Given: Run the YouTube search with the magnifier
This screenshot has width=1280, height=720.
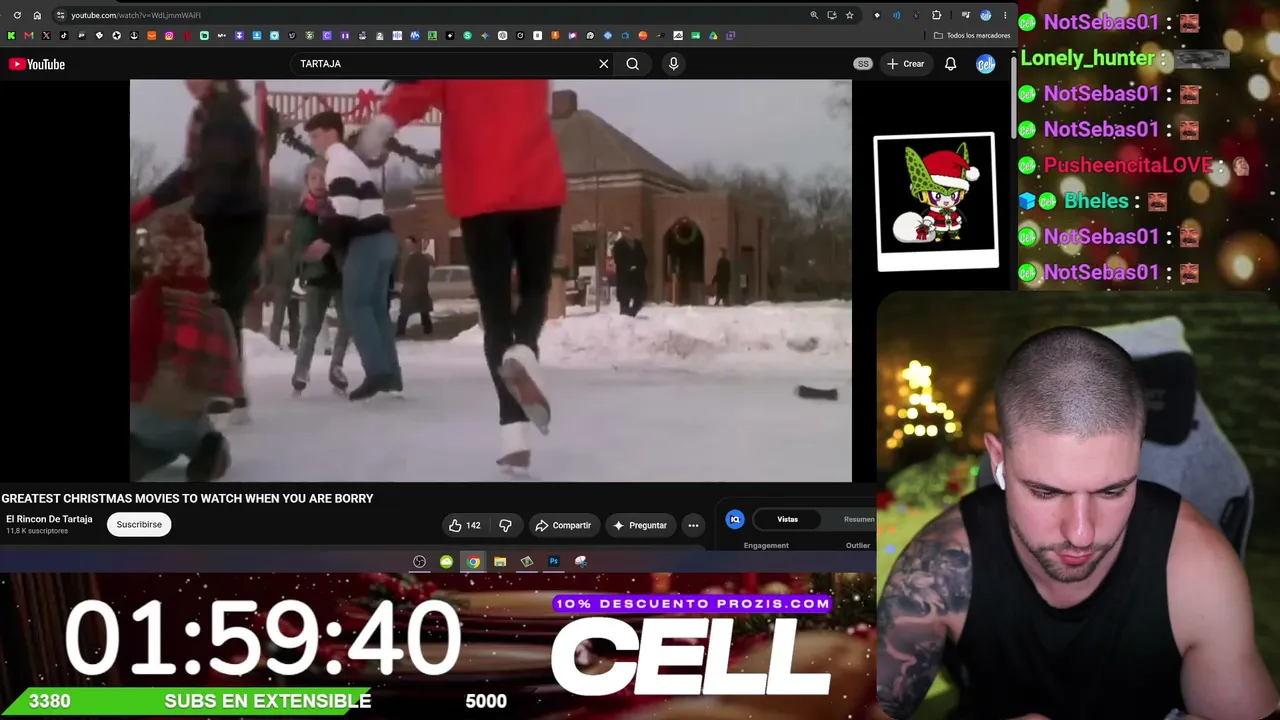Looking at the screenshot, I should point(633,64).
